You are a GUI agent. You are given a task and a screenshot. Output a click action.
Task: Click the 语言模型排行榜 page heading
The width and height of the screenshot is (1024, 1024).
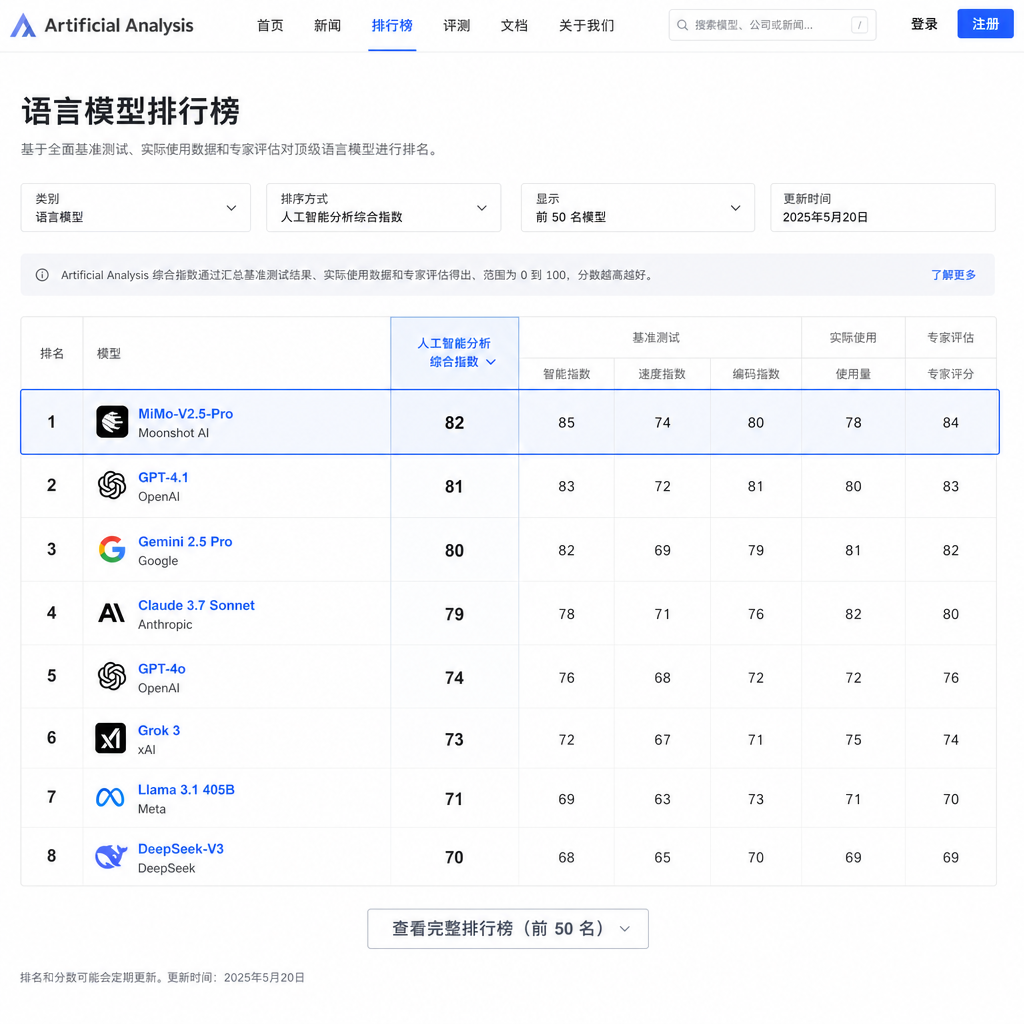131,111
